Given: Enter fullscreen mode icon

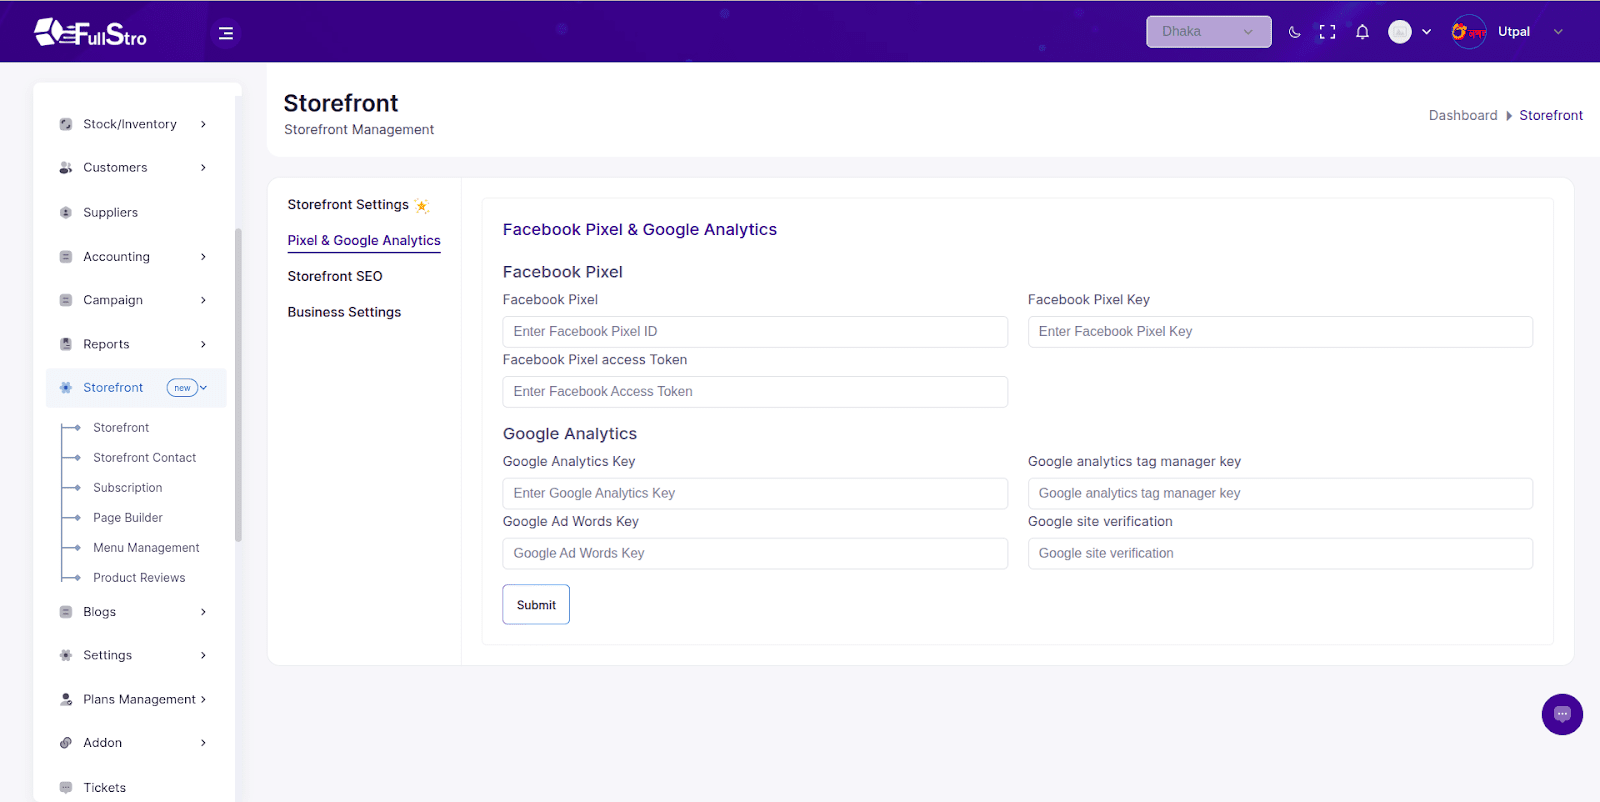Looking at the screenshot, I should tap(1327, 32).
